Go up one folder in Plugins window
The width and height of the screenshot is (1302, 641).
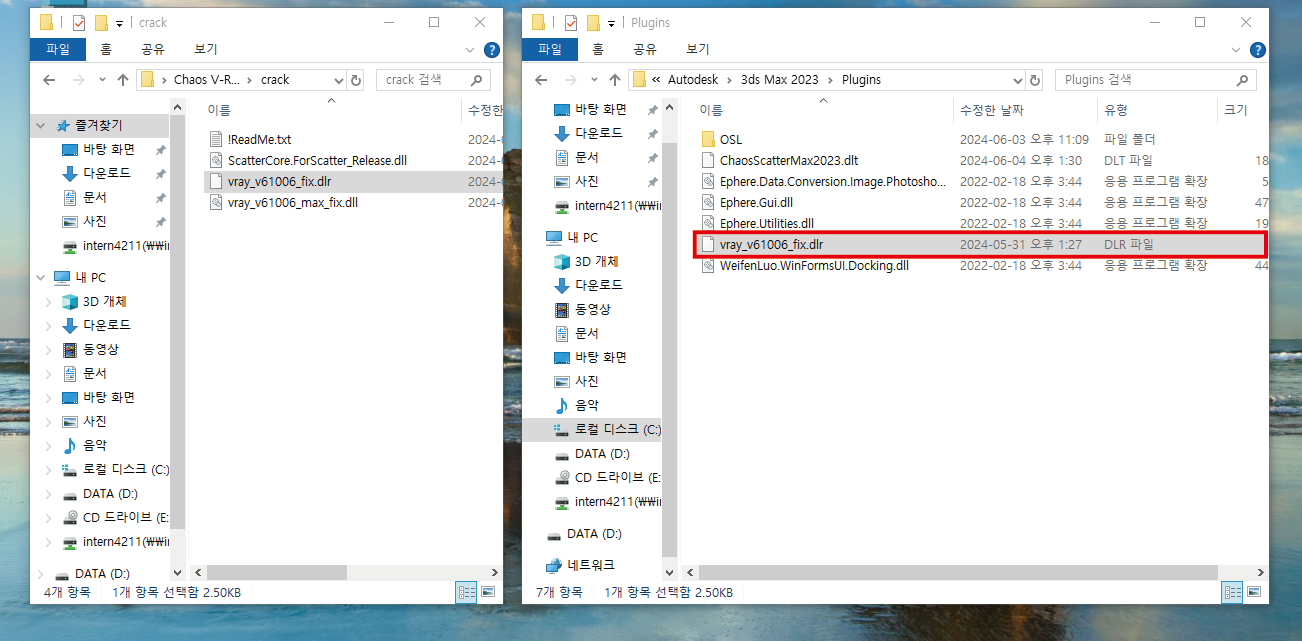(x=615, y=80)
